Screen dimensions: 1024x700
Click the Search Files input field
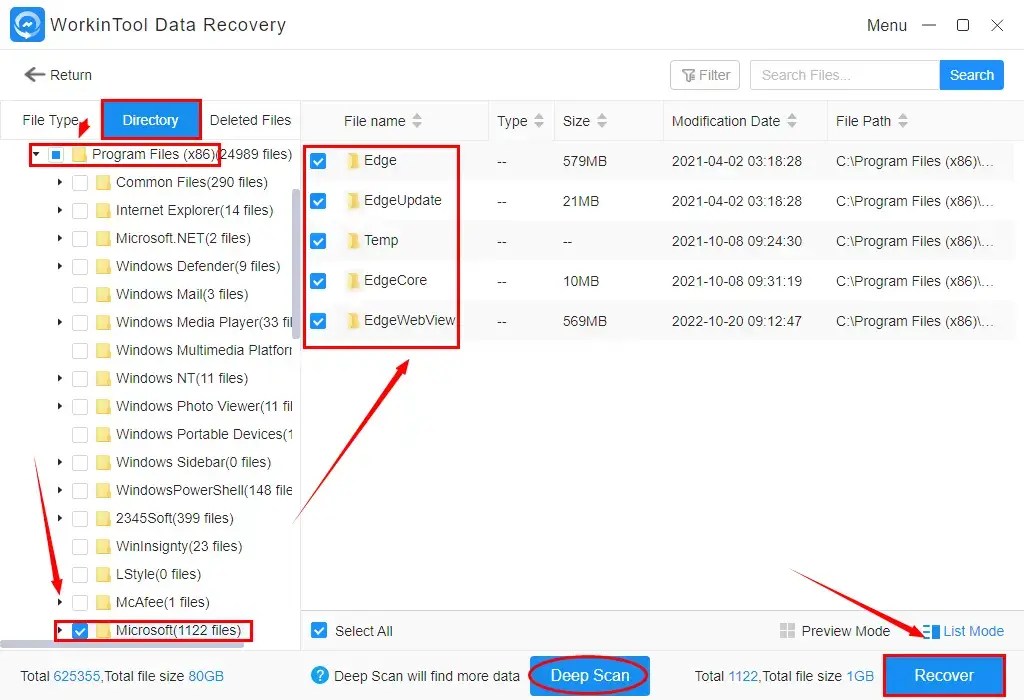point(843,74)
